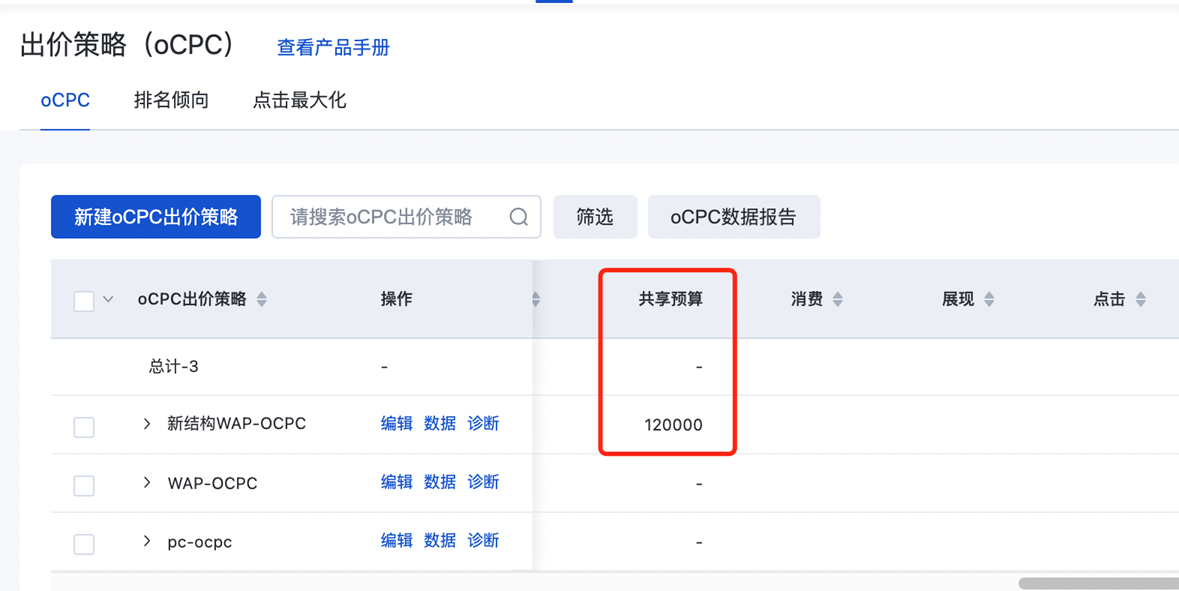Screen dimensions: 1179x591
Task: Click sort arrows beside 操作 column
Action: coord(536,299)
